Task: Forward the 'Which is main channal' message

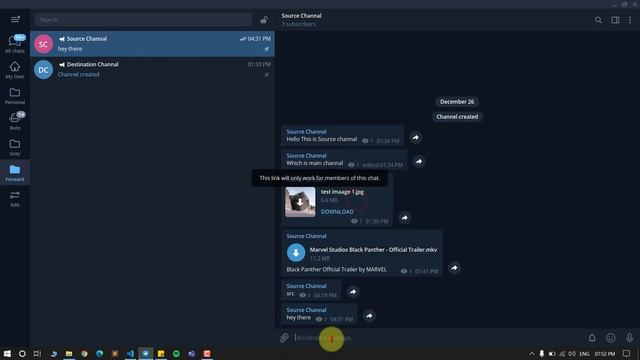Action: pyautogui.click(x=419, y=162)
